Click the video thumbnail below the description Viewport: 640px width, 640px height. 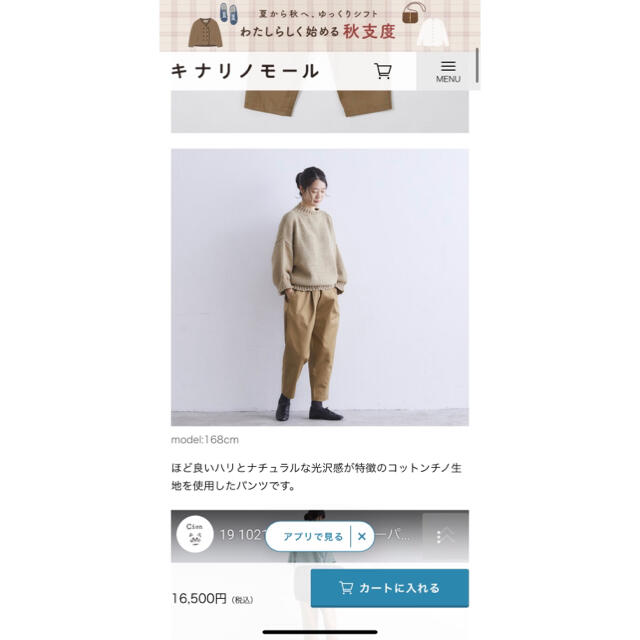click(320, 536)
